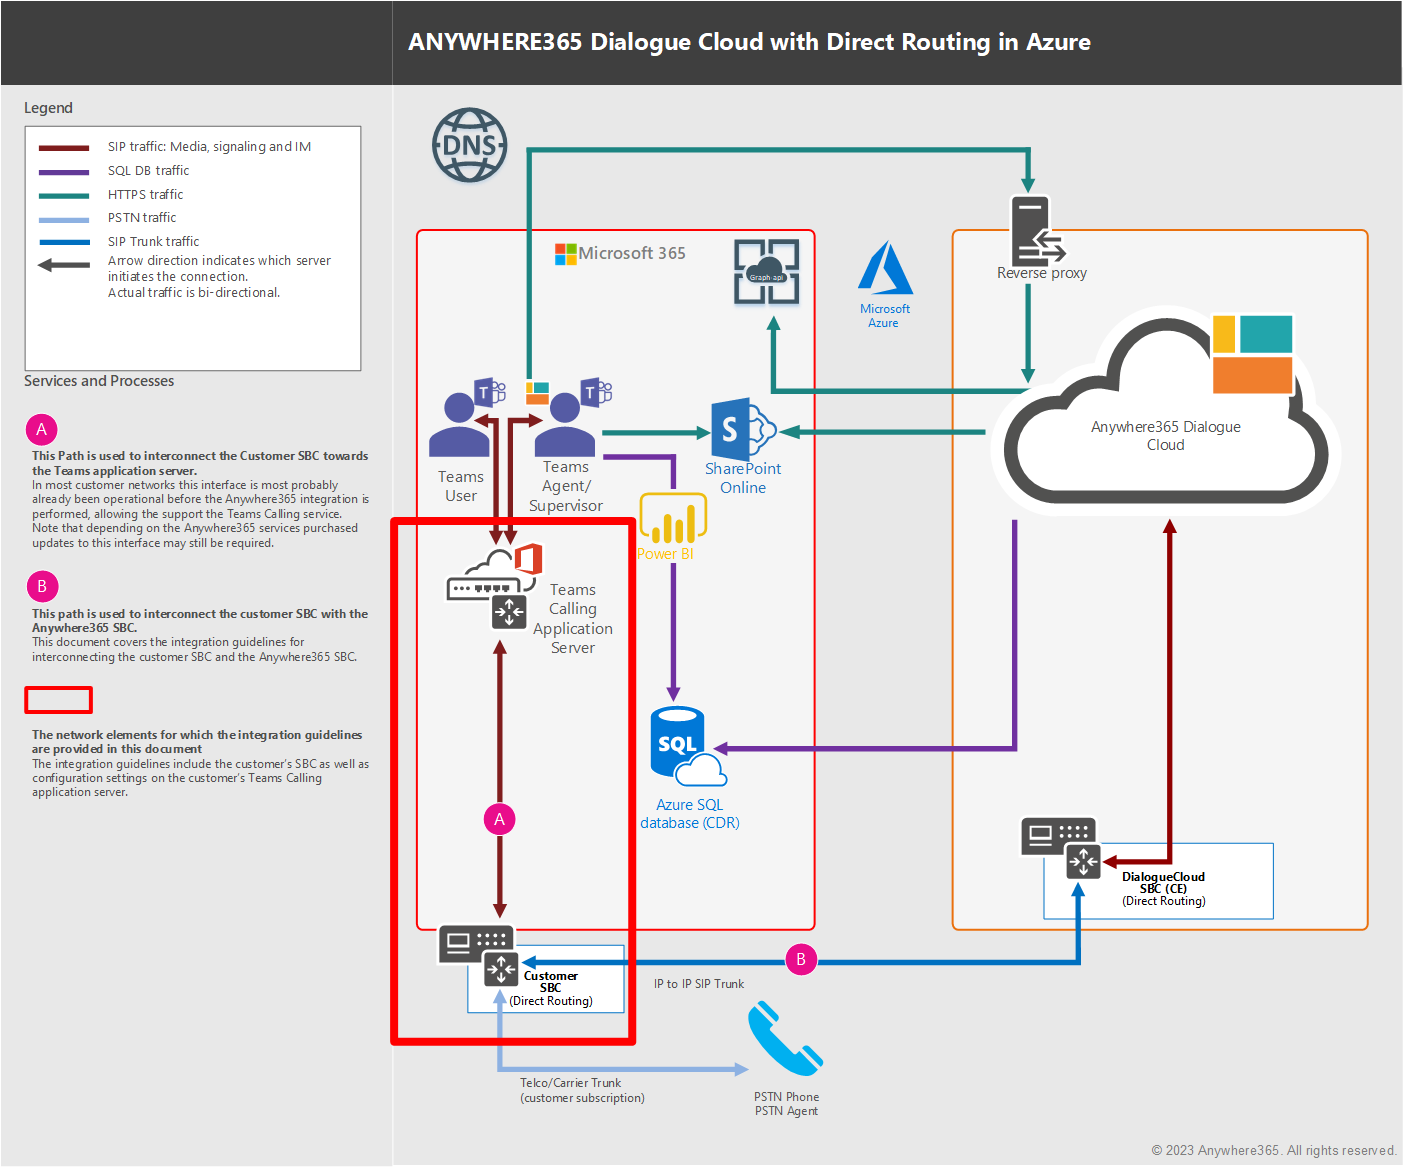
Task: Click the IP to IP SIP Trunk label
Action: [699, 984]
